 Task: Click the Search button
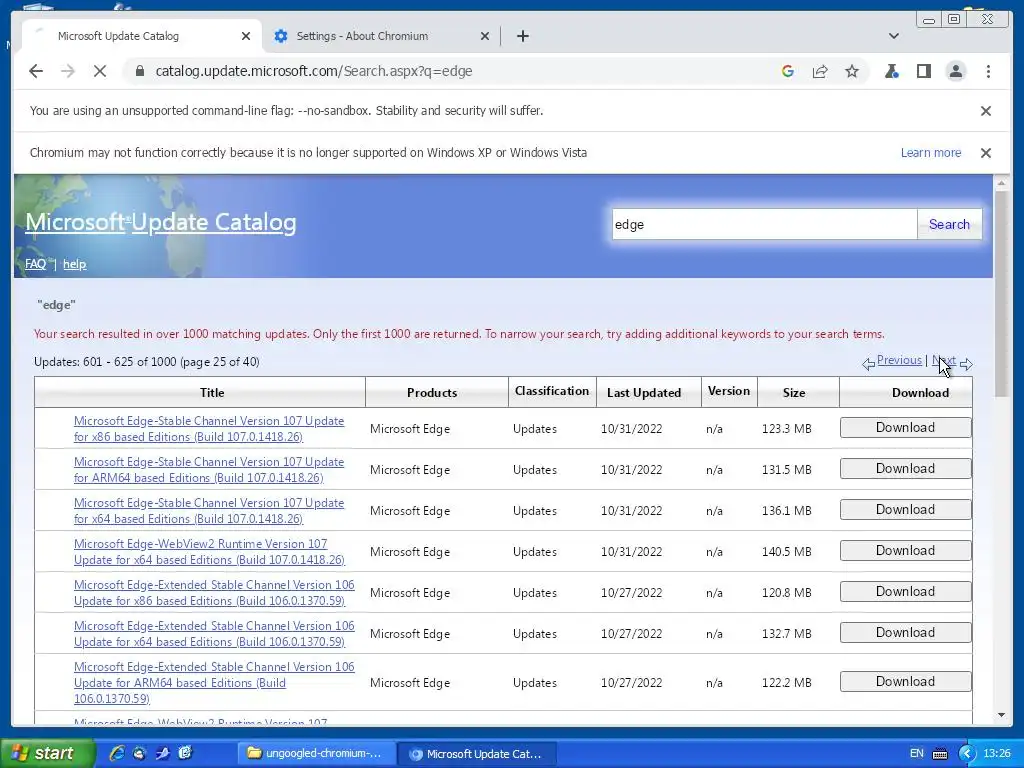(949, 225)
